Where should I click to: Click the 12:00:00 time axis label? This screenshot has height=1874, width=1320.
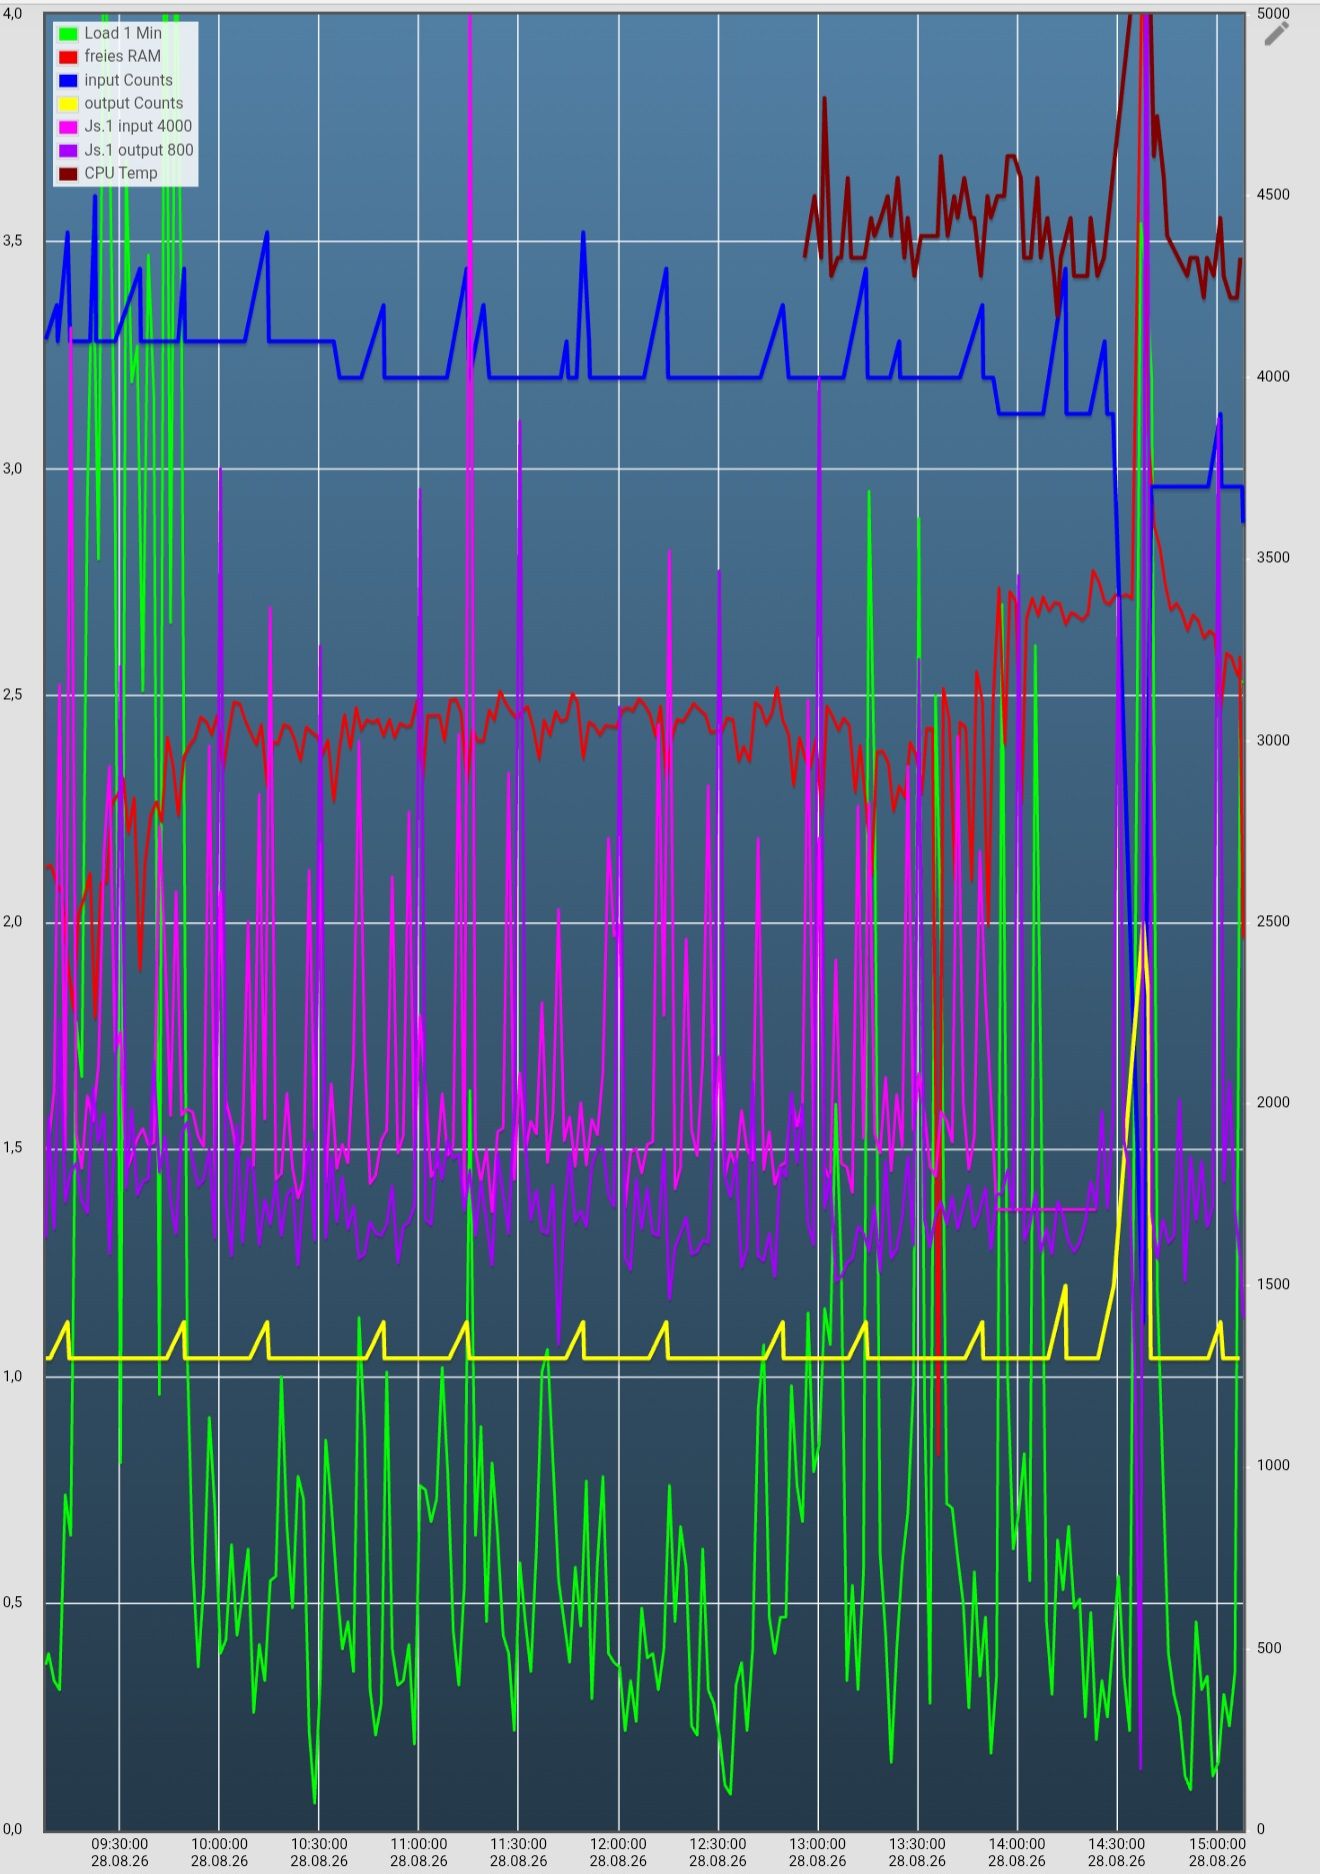618,1852
